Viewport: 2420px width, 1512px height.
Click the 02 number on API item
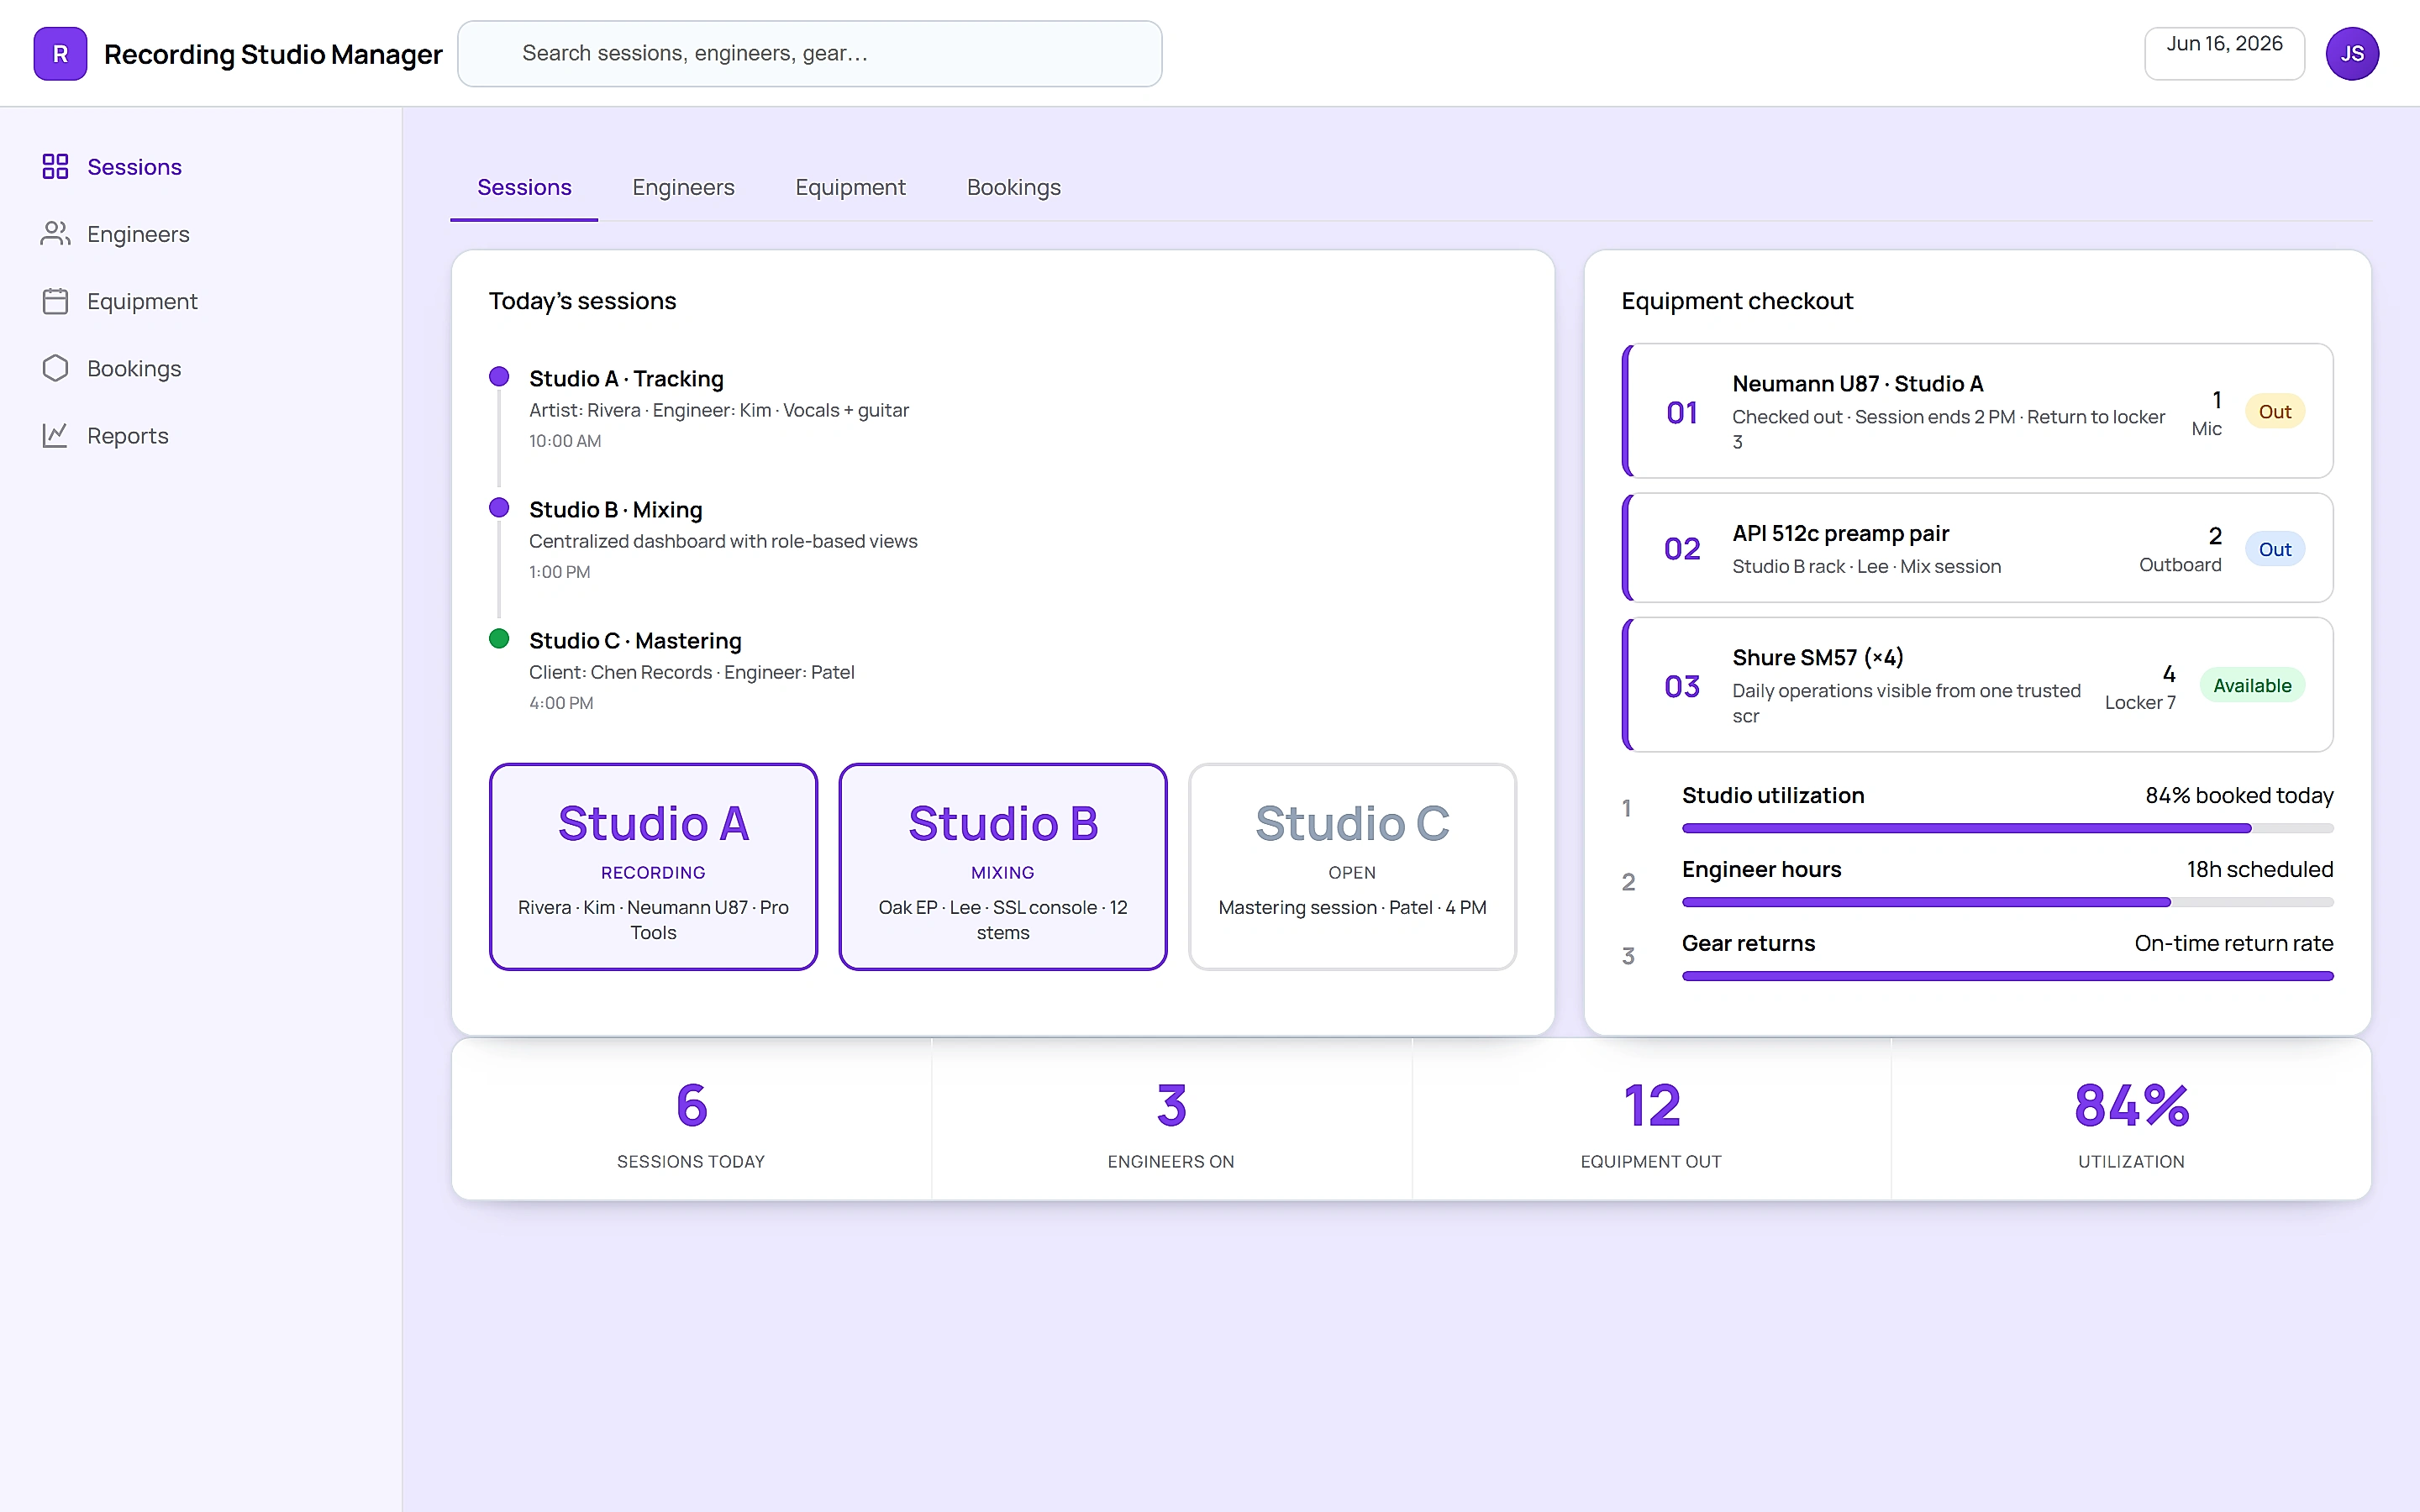click(1681, 548)
